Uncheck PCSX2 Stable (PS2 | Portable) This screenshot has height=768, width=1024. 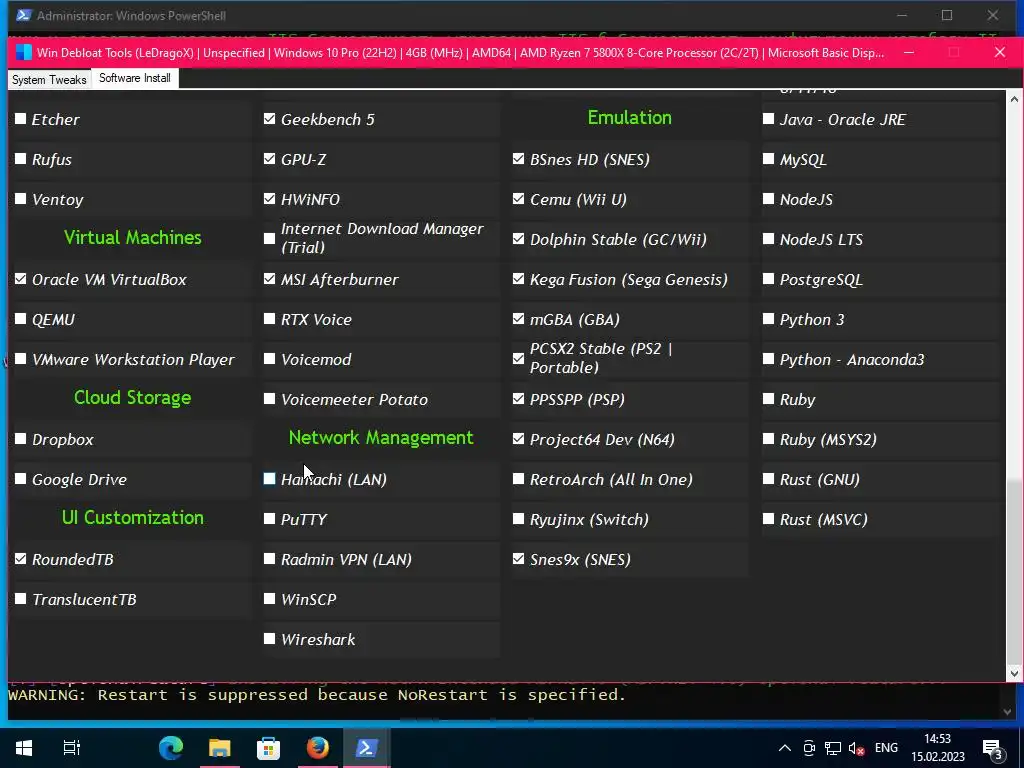click(x=519, y=359)
